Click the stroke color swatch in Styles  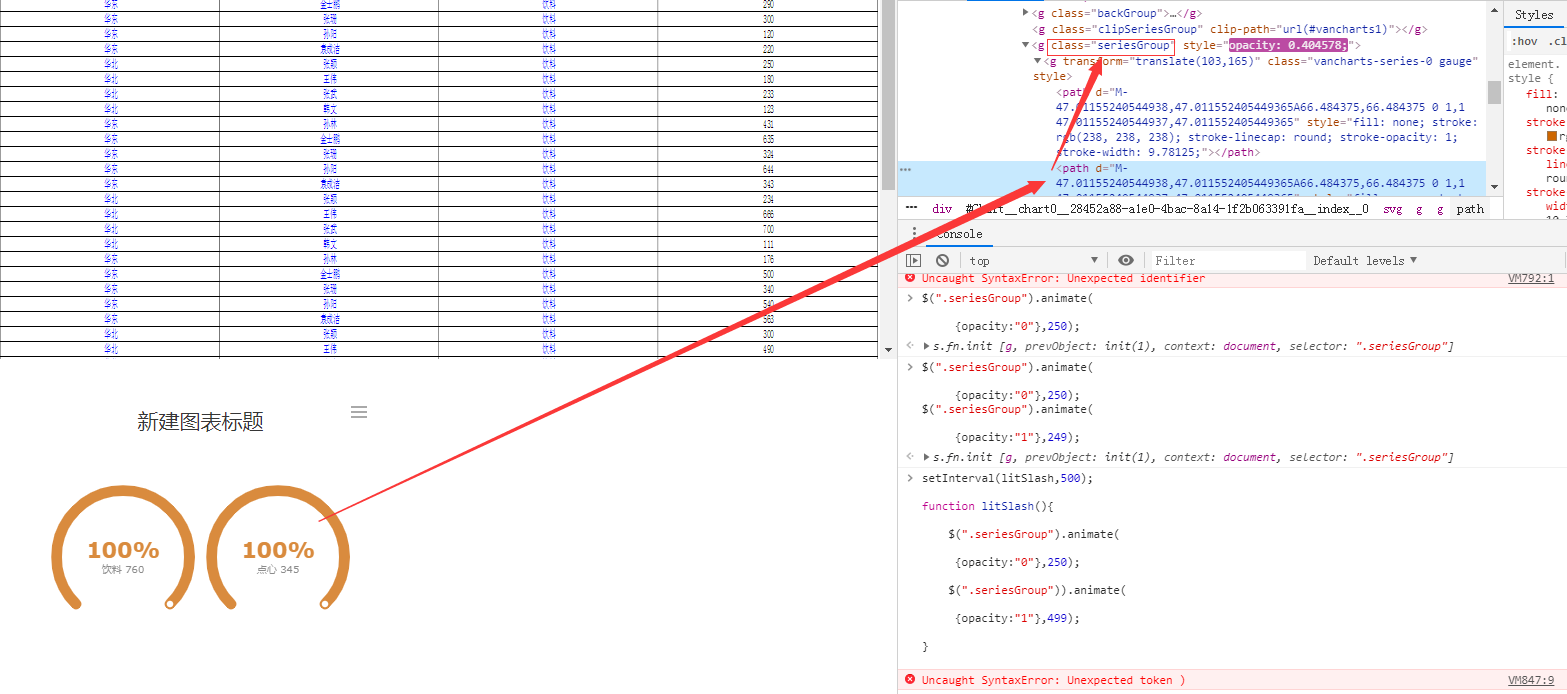pyautogui.click(x=1552, y=135)
